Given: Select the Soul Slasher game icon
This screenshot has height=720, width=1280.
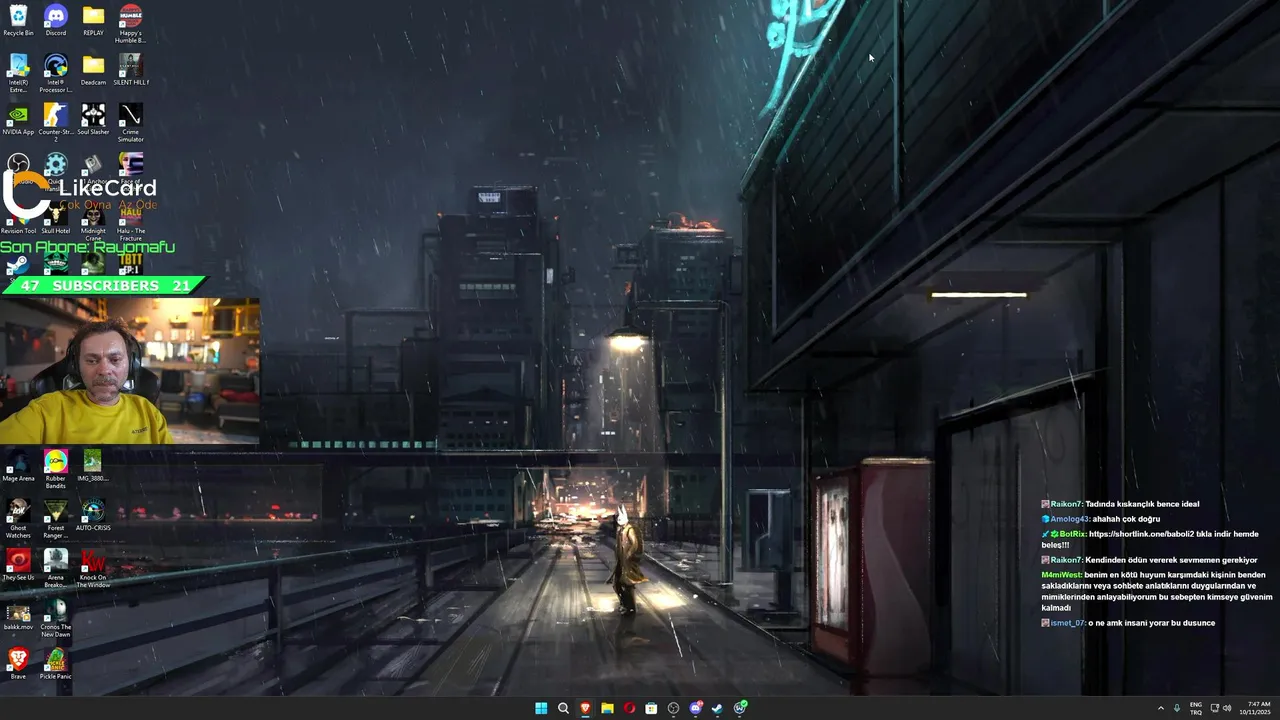Looking at the screenshot, I should click(x=93, y=119).
